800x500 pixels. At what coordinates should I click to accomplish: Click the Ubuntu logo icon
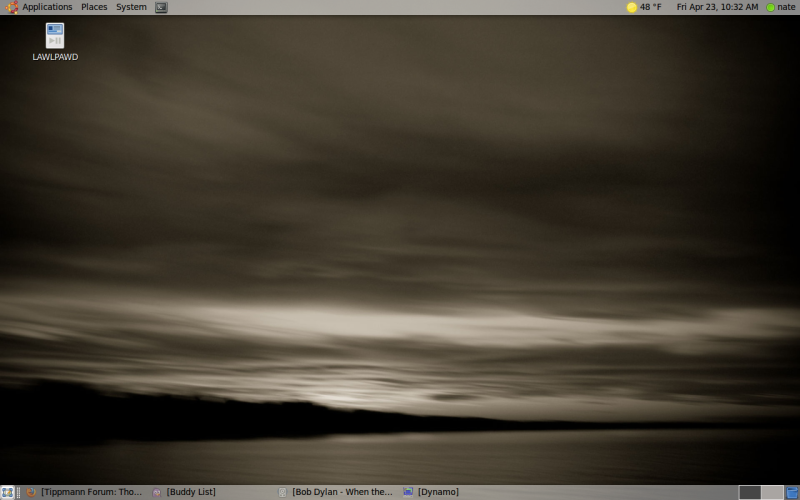coord(12,7)
